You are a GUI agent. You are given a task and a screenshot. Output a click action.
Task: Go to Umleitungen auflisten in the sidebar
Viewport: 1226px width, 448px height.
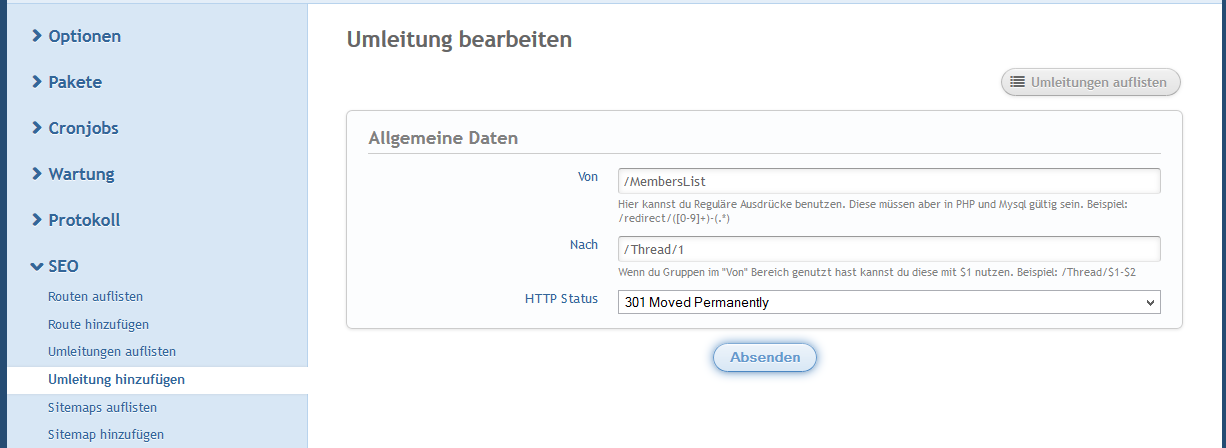point(112,352)
